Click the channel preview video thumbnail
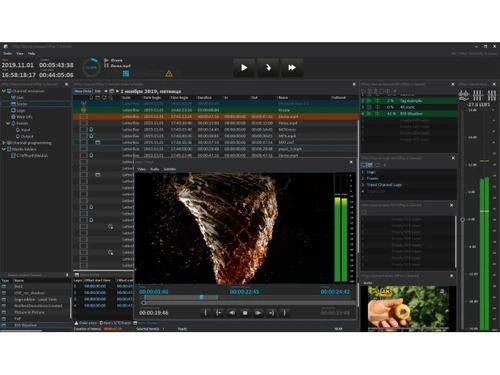Viewport: 500px width, 375px height. coord(408,308)
